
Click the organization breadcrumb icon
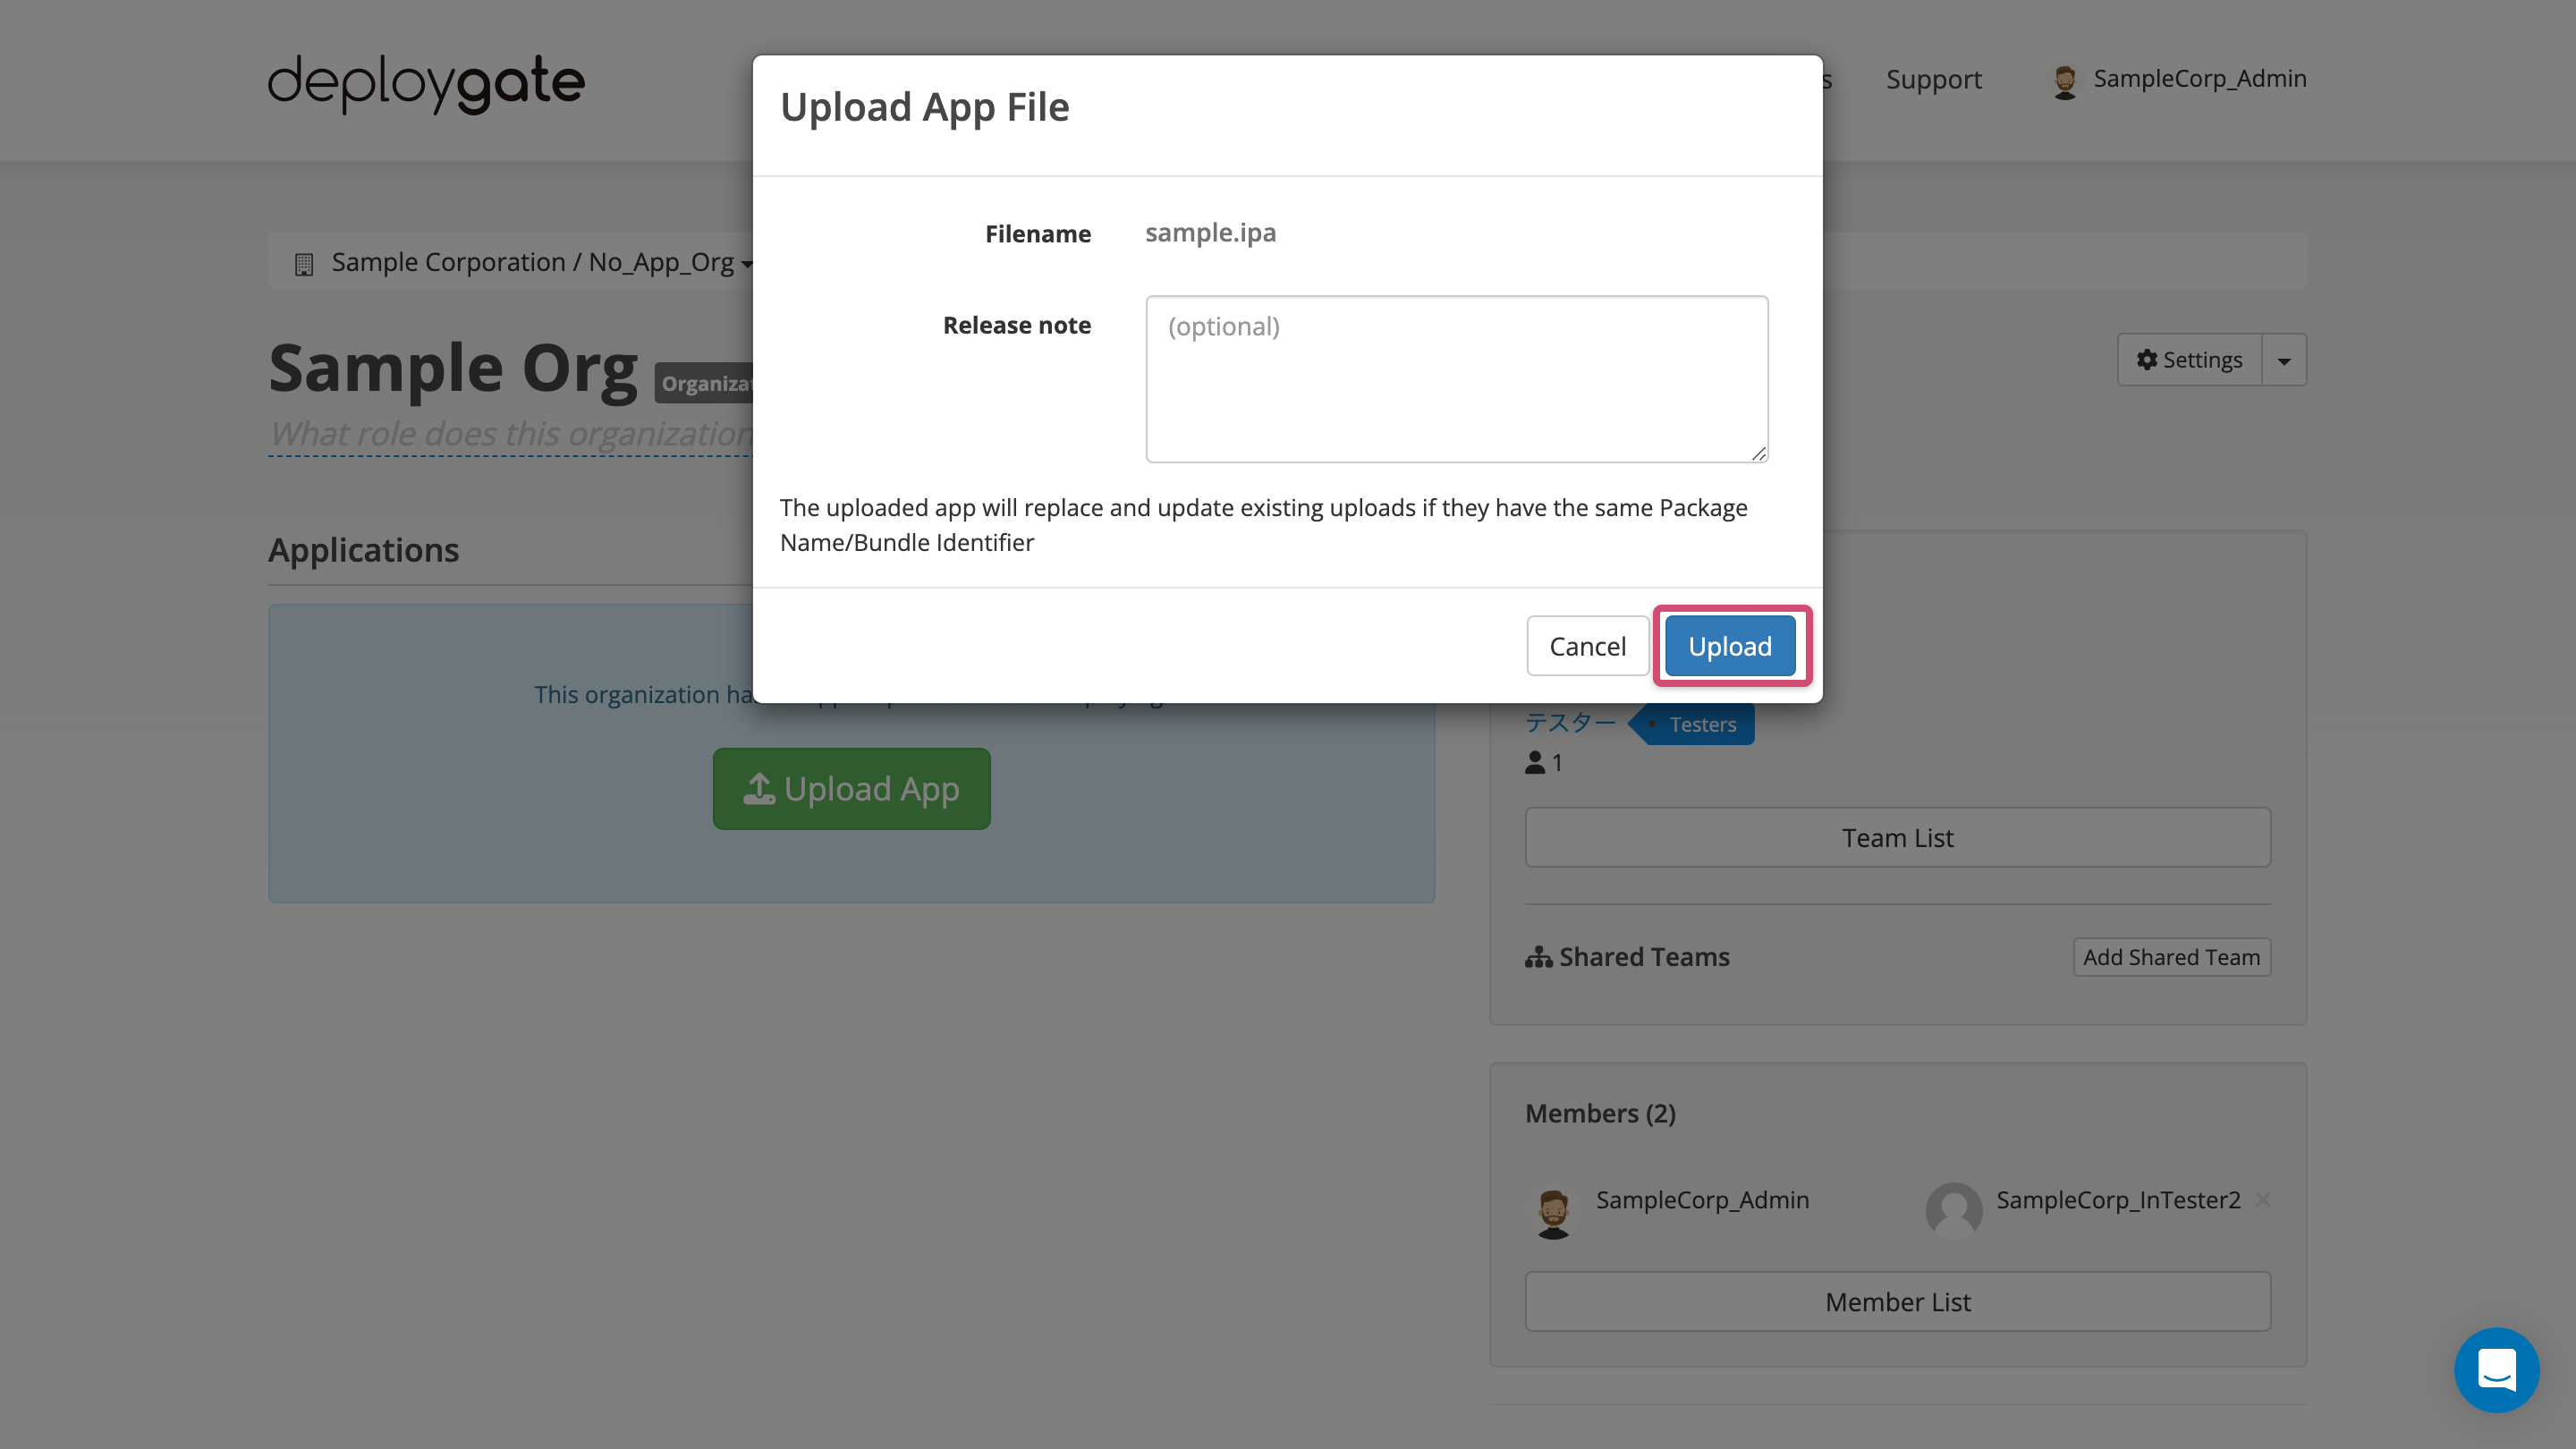(302, 262)
